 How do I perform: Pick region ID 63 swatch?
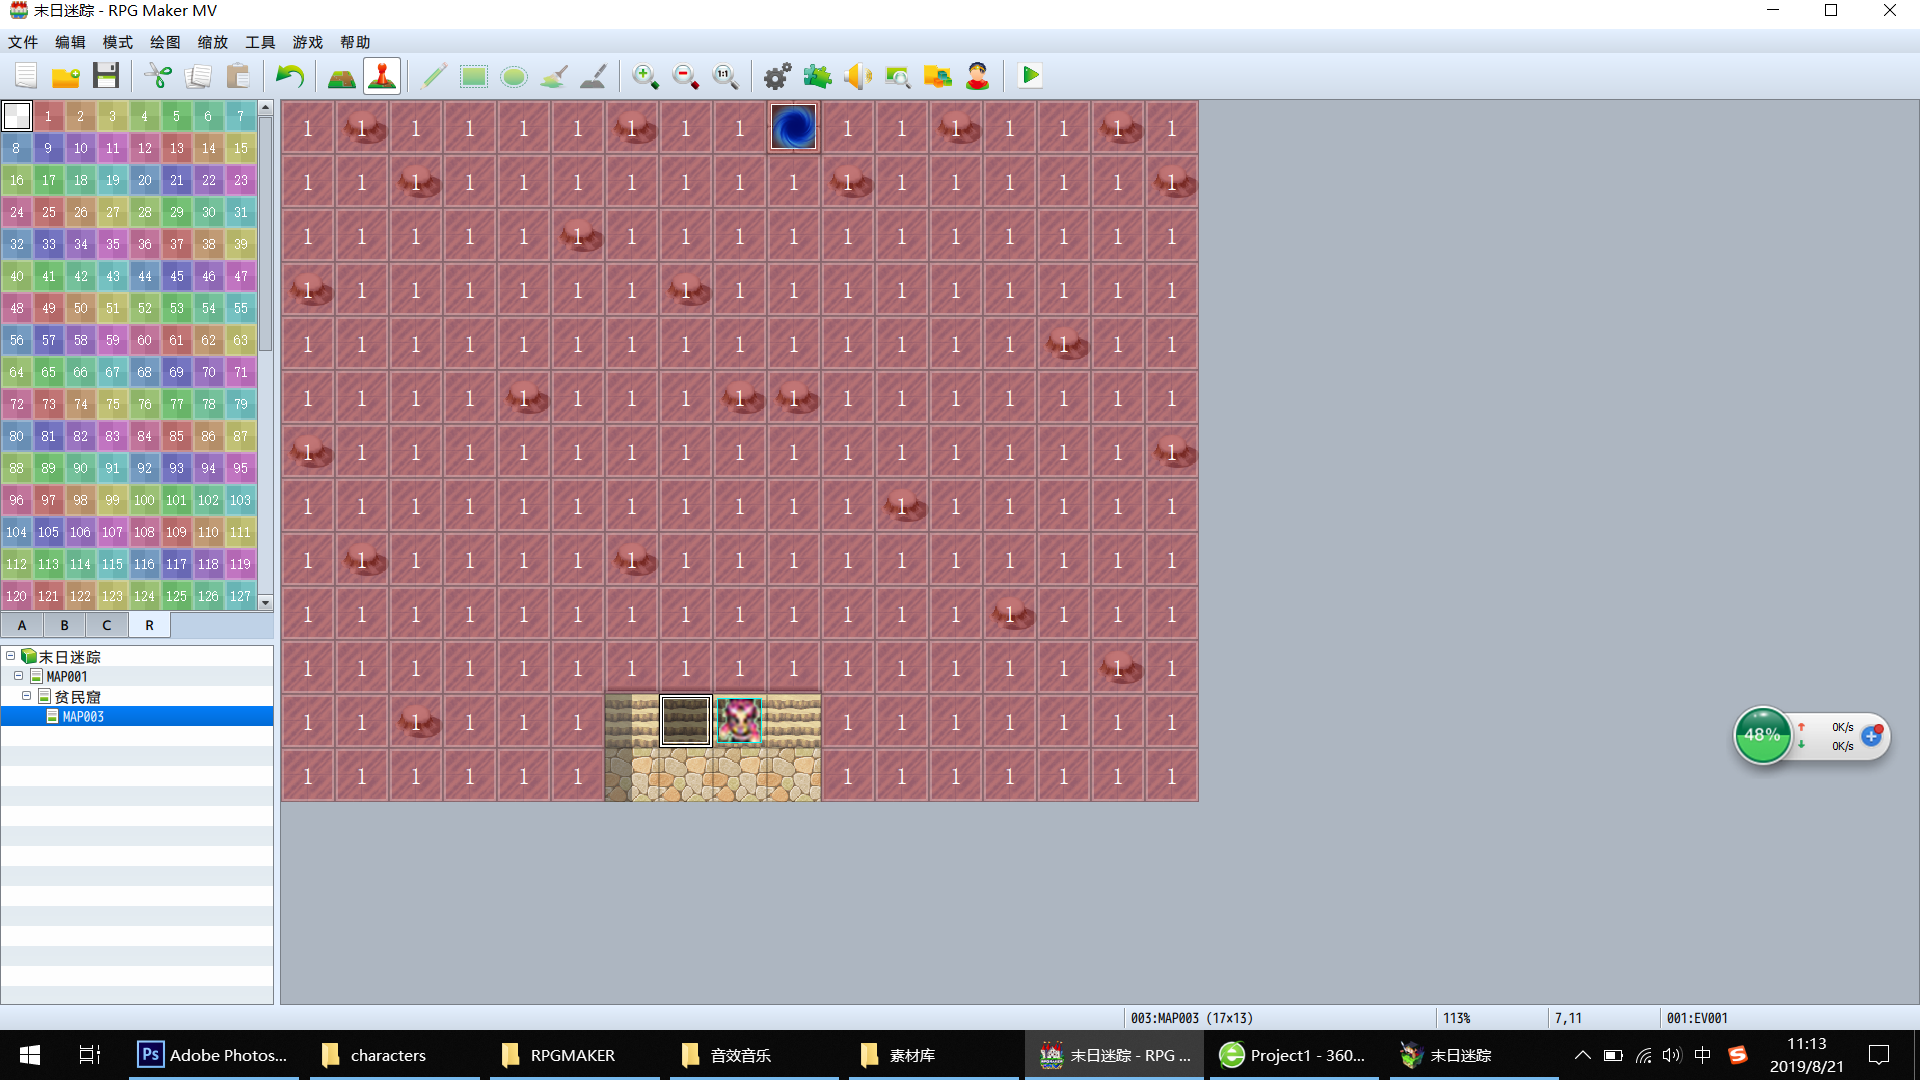[241, 340]
